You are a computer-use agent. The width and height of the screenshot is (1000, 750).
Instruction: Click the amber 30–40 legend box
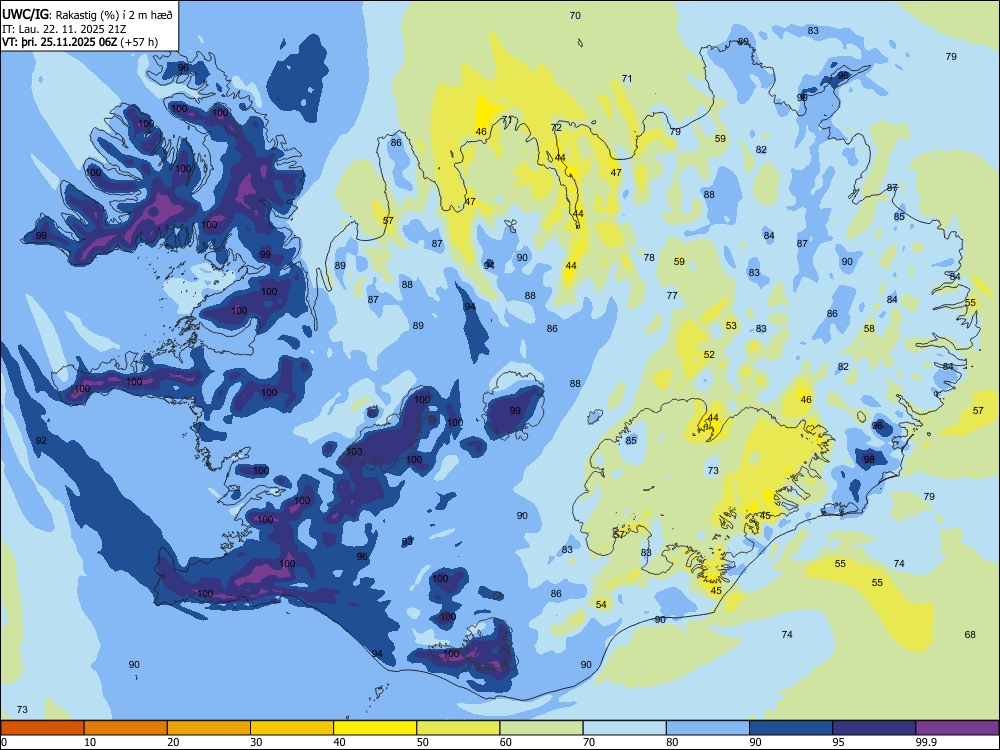(291, 728)
